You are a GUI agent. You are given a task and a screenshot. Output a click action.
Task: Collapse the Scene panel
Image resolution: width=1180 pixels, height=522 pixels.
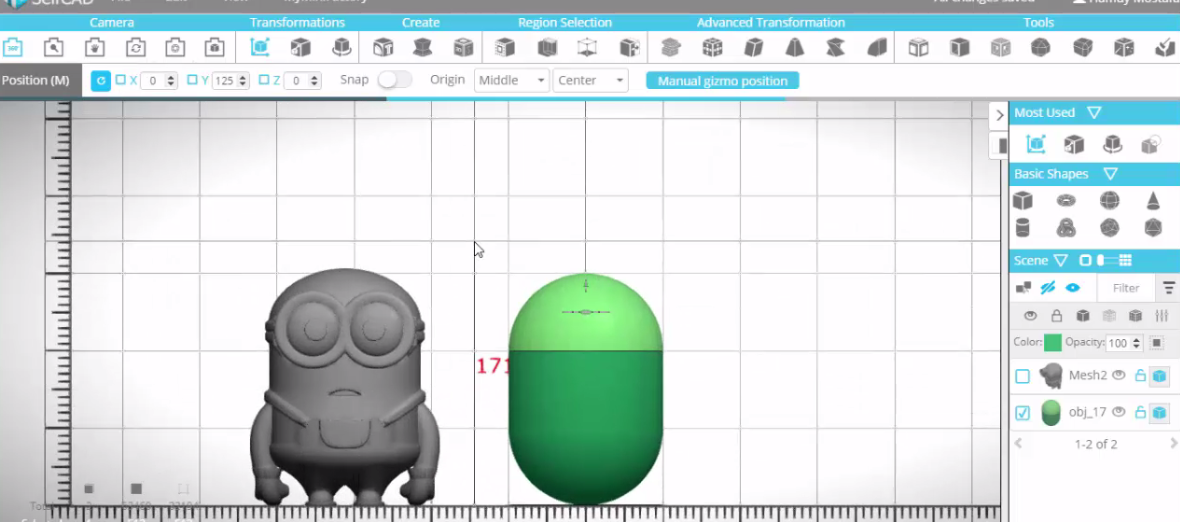[x=1060, y=260]
